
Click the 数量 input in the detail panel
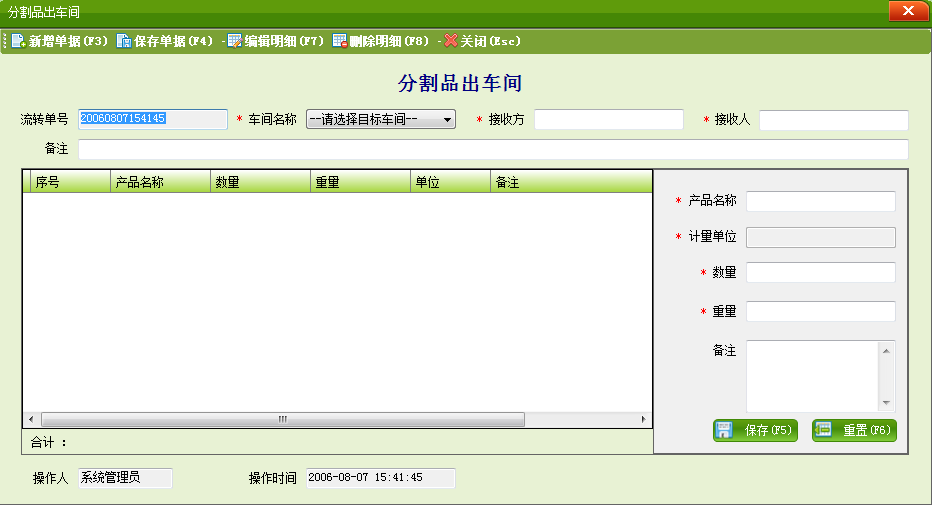click(x=821, y=273)
